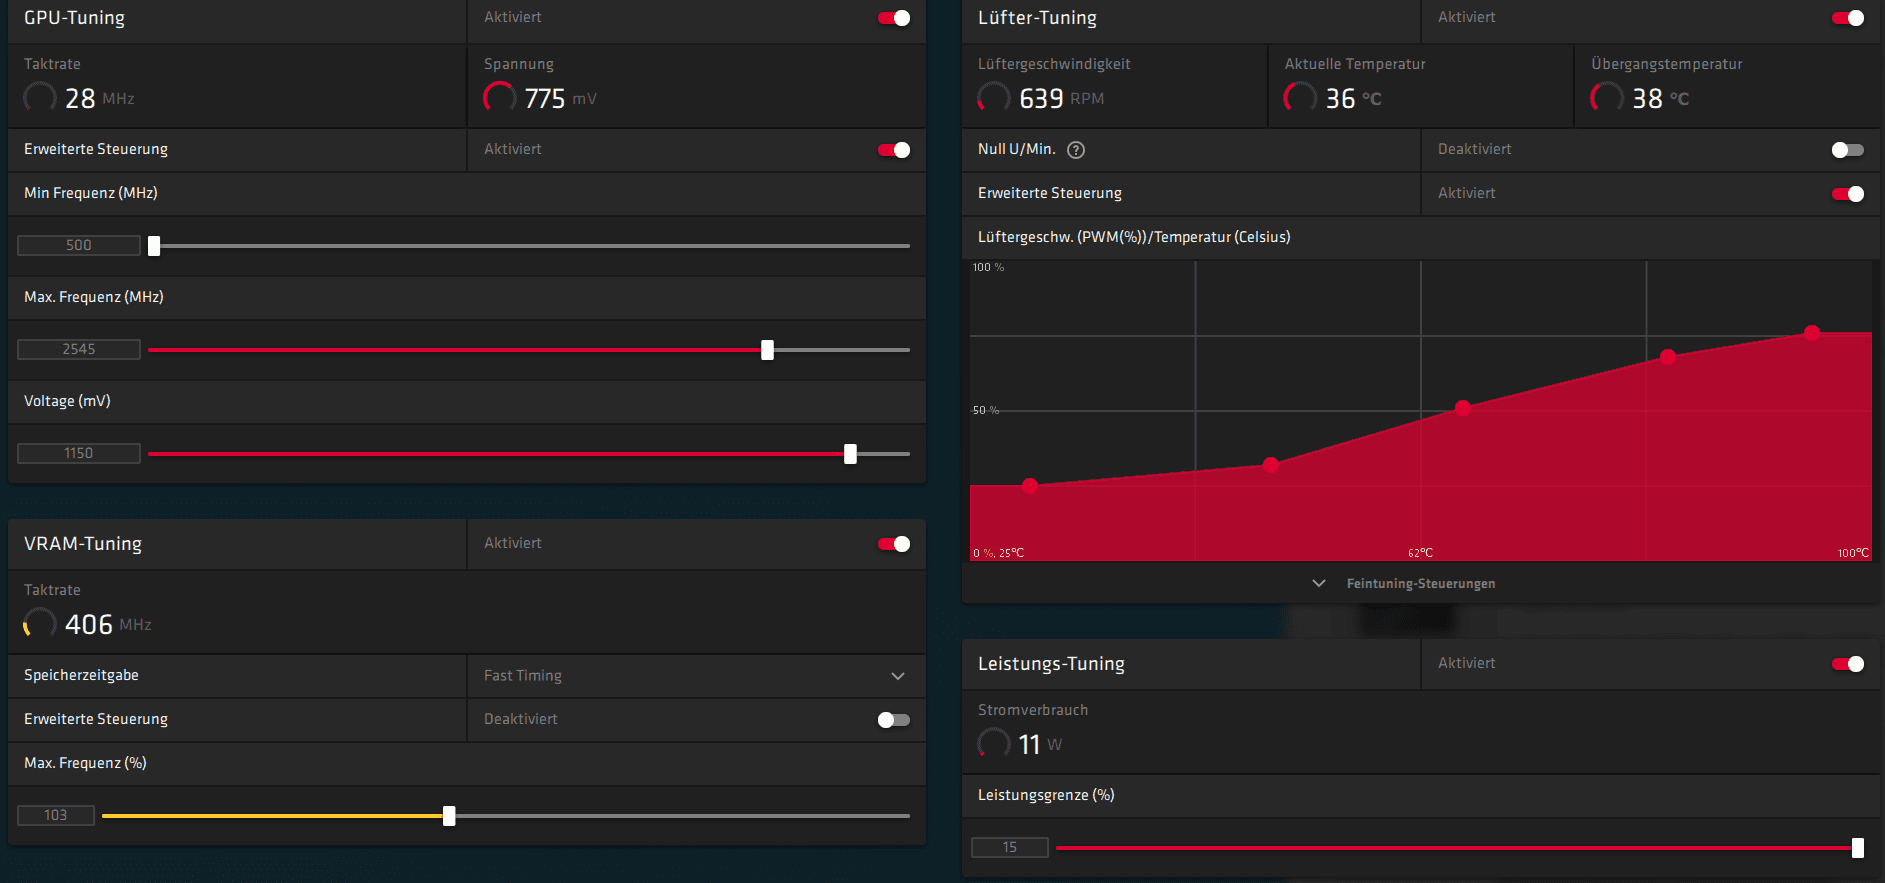The image size is (1885, 883).
Task: Click the Spannung gauge icon at 775 mV
Action: [500, 98]
